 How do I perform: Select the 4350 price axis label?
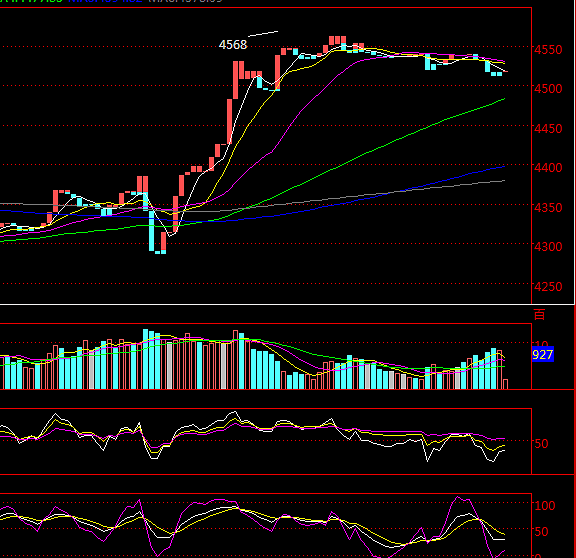click(548, 208)
